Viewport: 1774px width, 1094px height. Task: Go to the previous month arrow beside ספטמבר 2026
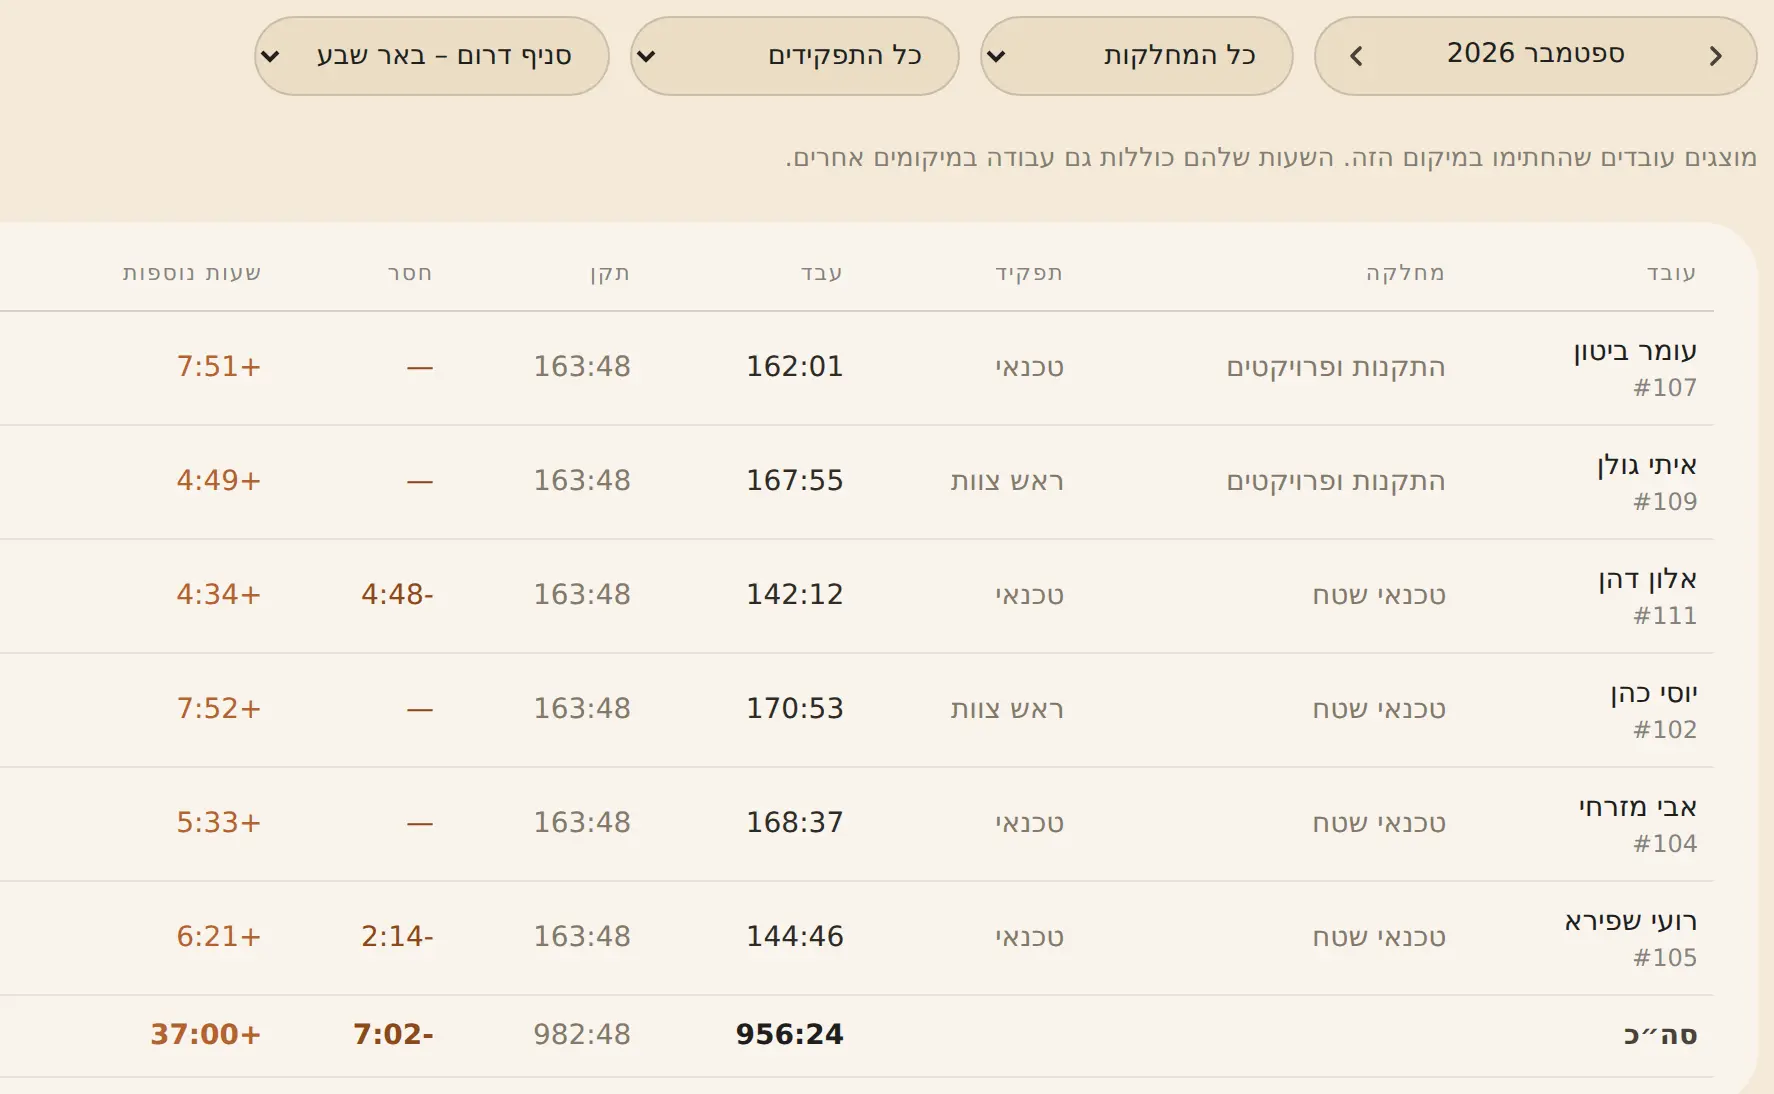[1716, 56]
